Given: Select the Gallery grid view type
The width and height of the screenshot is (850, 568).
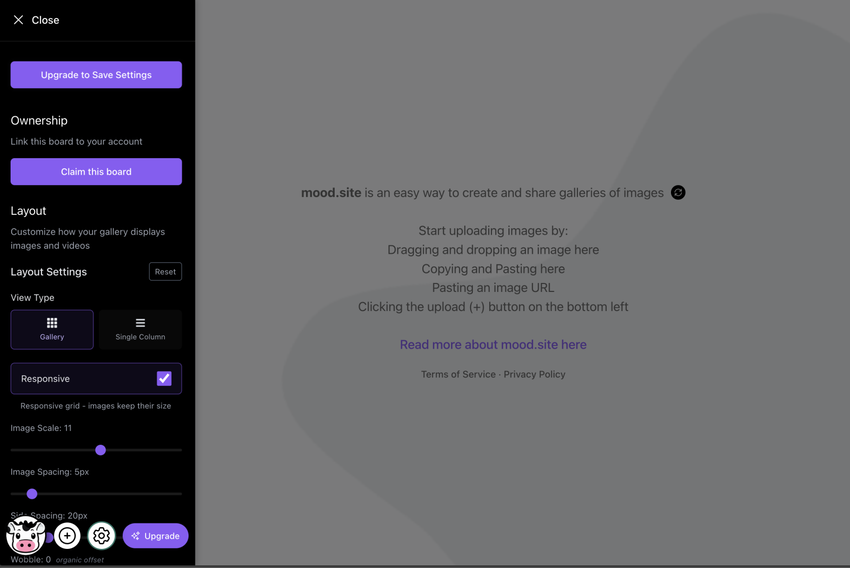Looking at the screenshot, I should (x=52, y=329).
